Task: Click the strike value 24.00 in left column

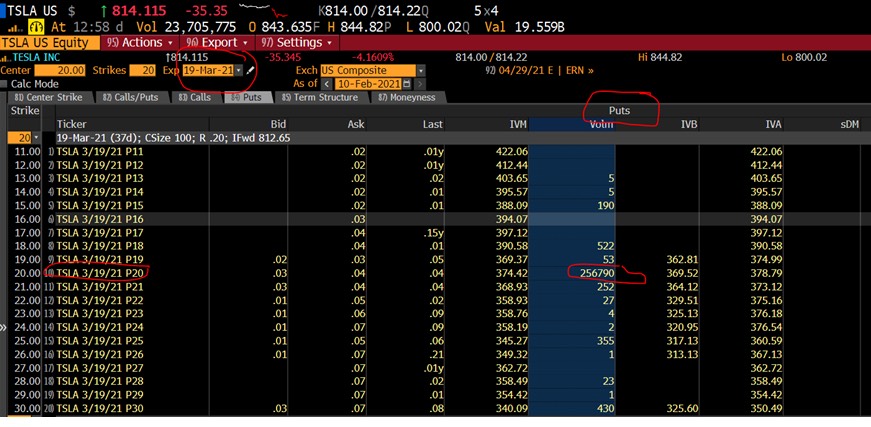Action: tap(27, 328)
